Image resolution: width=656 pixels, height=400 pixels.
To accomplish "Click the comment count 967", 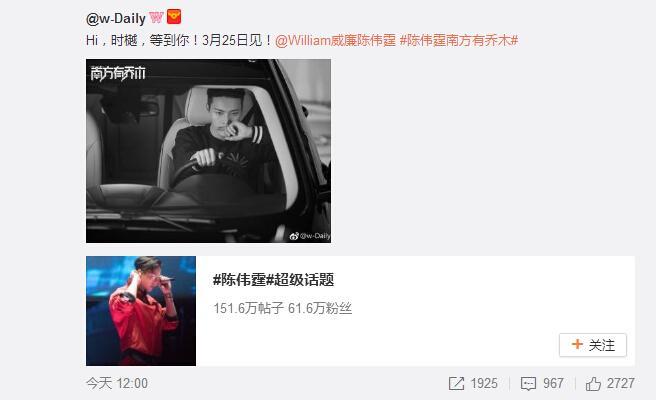I will point(553,383).
